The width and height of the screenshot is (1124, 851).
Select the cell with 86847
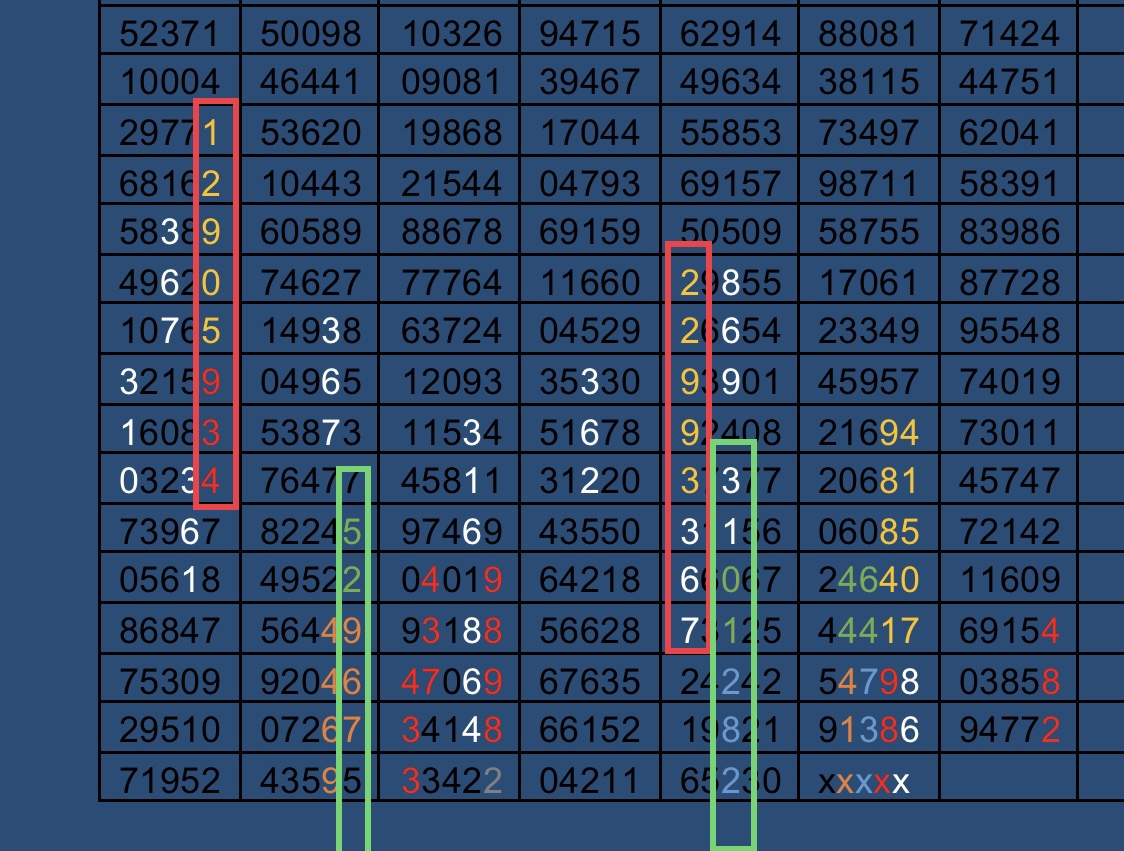(169, 630)
